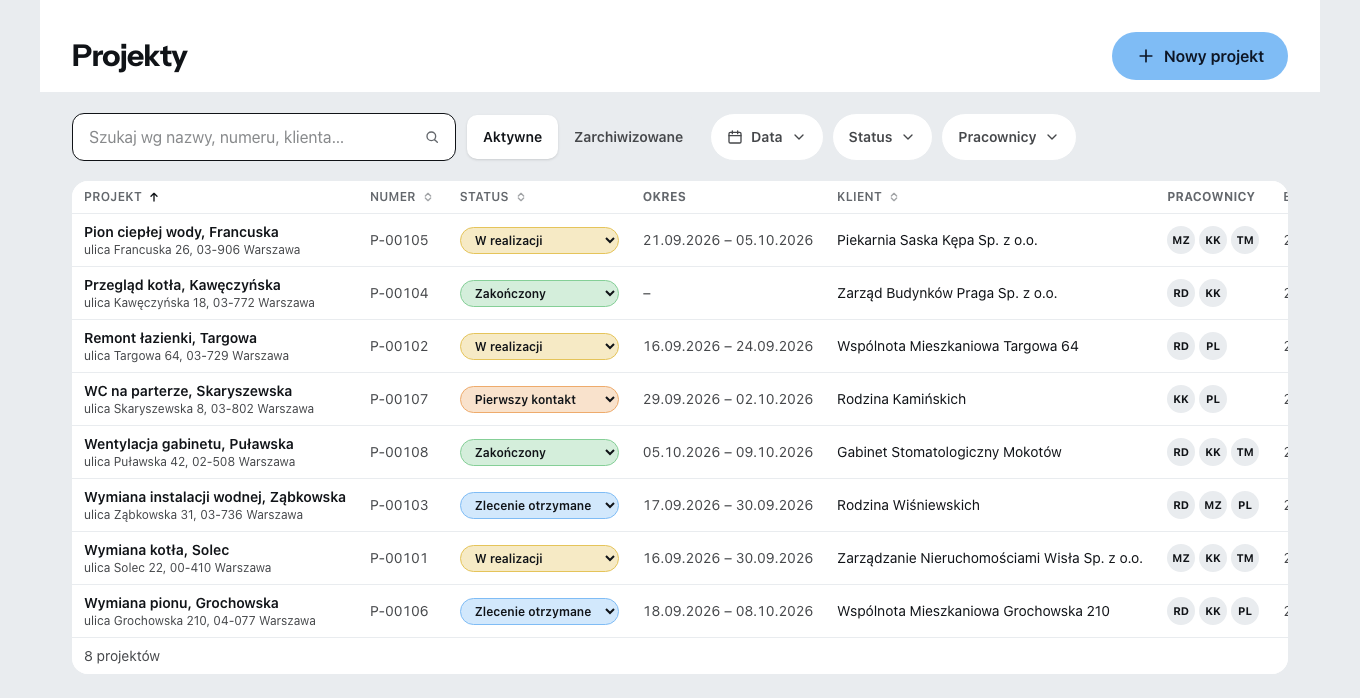Click project number P-00105
1360x698 pixels.
point(399,240)
